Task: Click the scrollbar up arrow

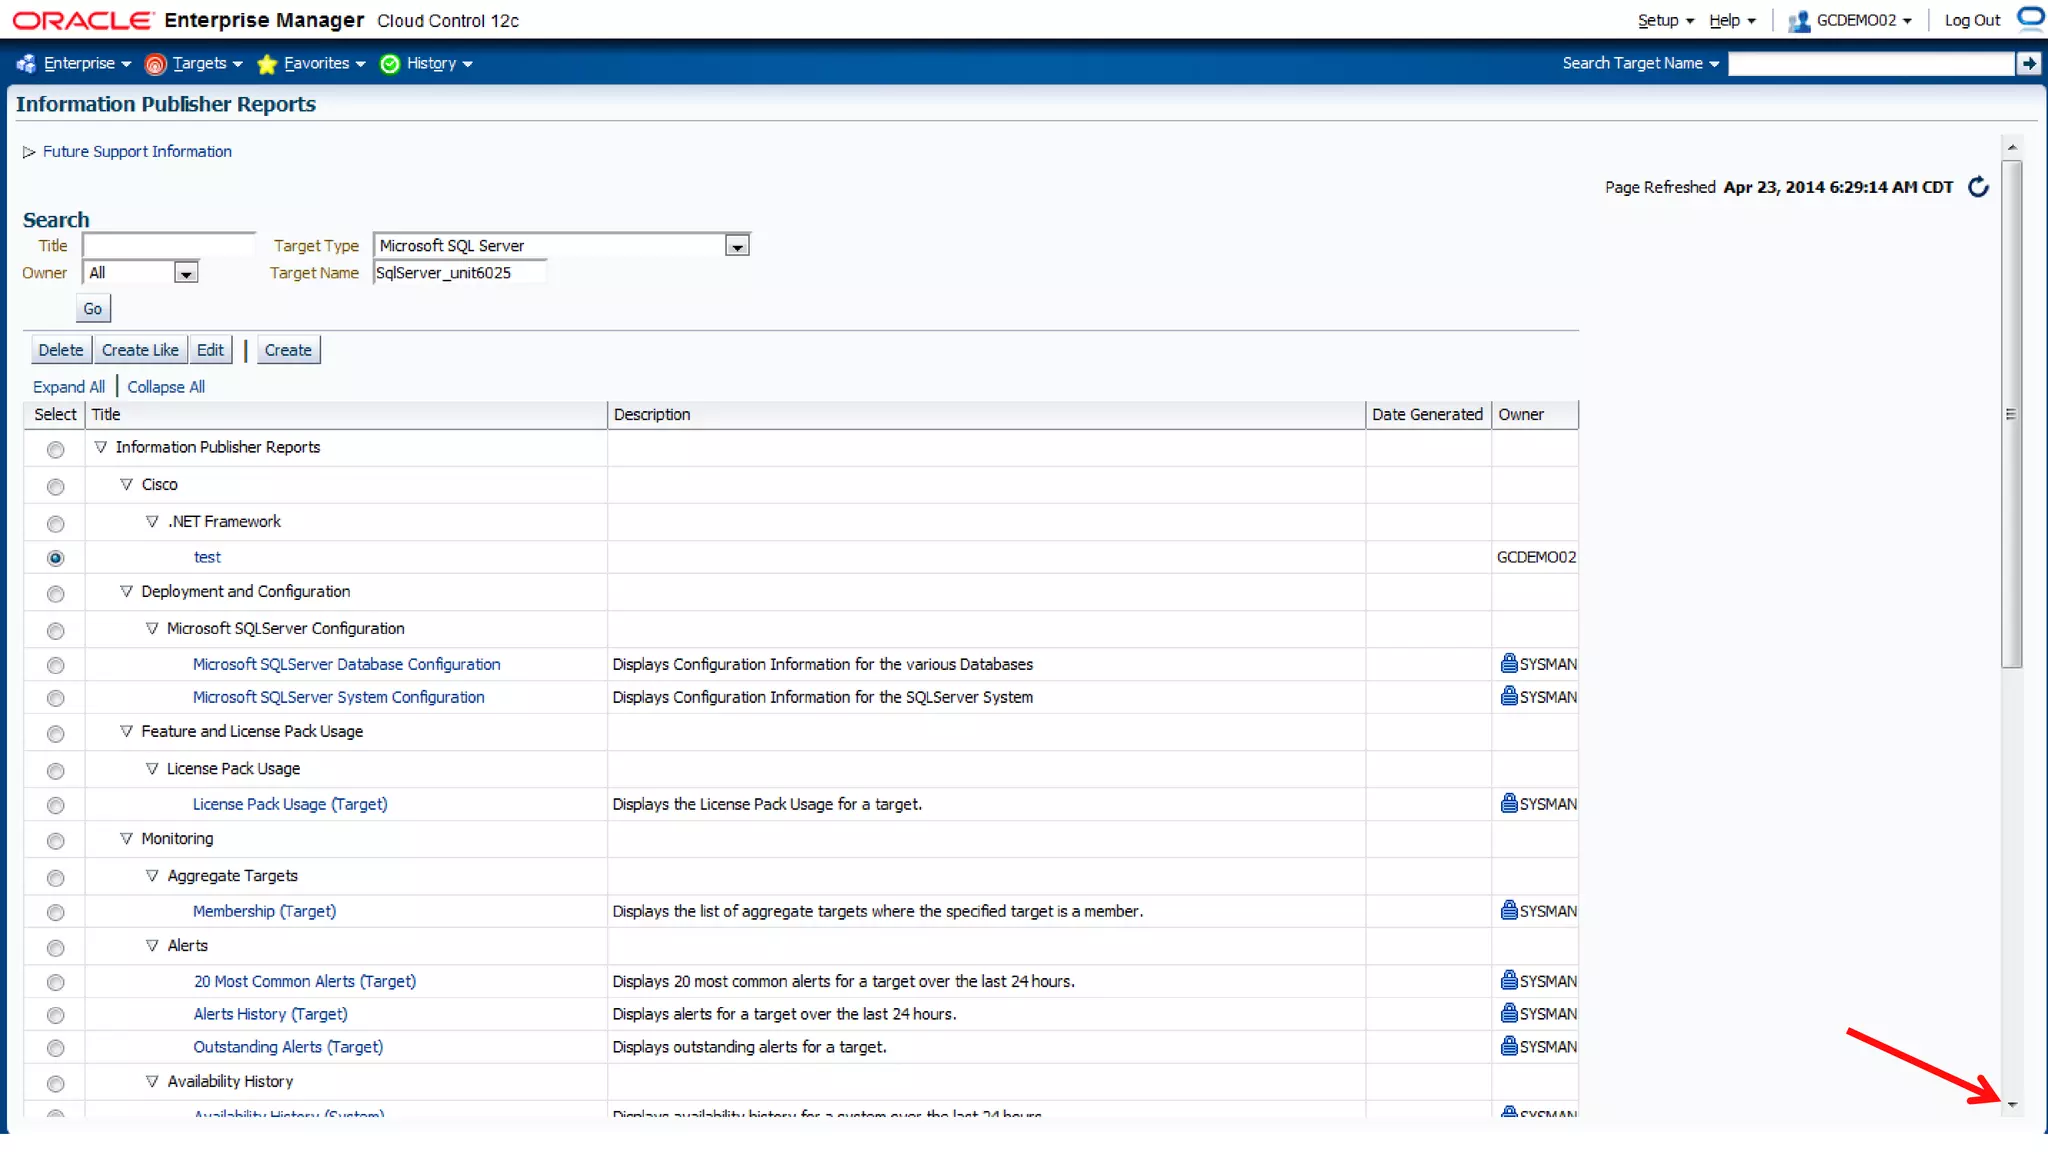Action: point(2012,147)
